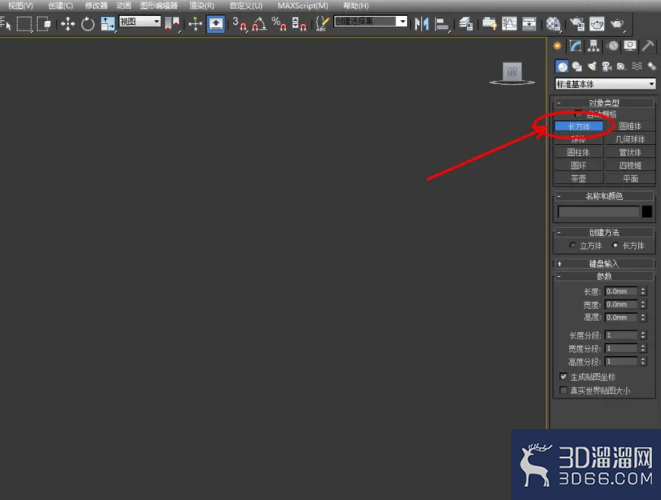This screenshot has height=500, width=661.
Task: Expand the 键盘输入 rollout
Action: coord(604,263)
